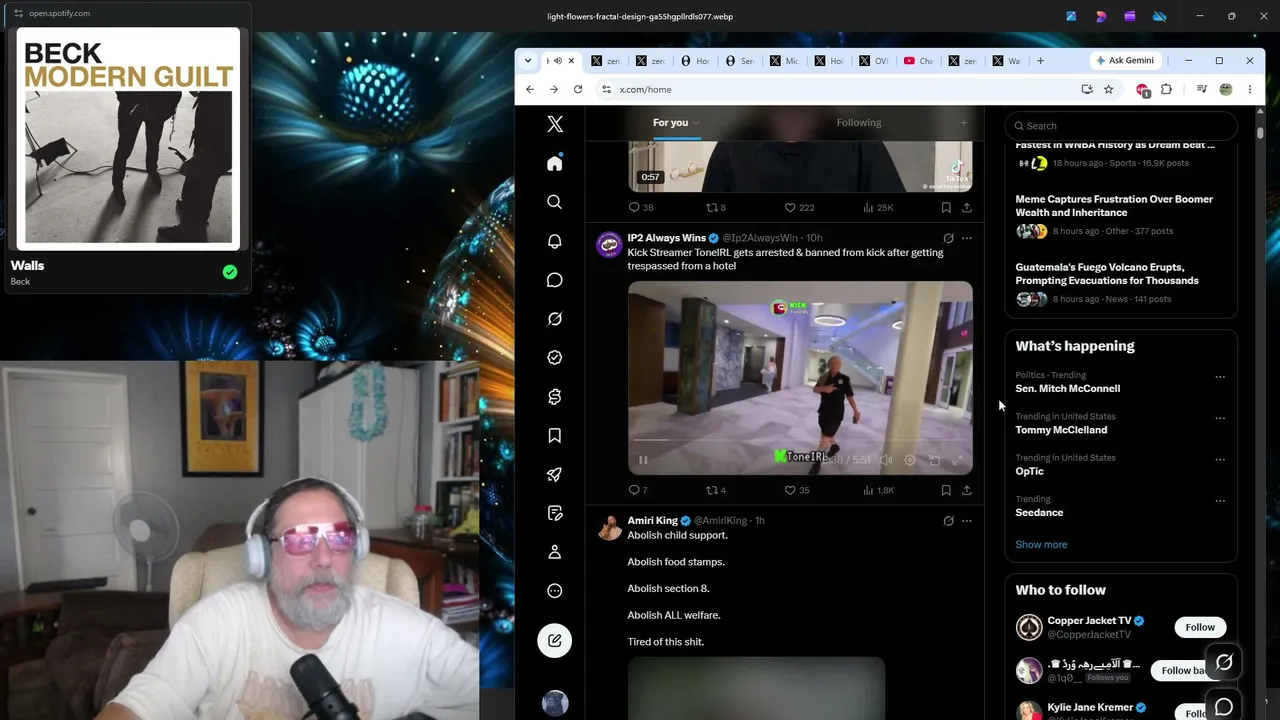The width and height of the screenshot is (1280, 720).
Task: Open Chrome media controls icon
Action: click(1202, 90)
